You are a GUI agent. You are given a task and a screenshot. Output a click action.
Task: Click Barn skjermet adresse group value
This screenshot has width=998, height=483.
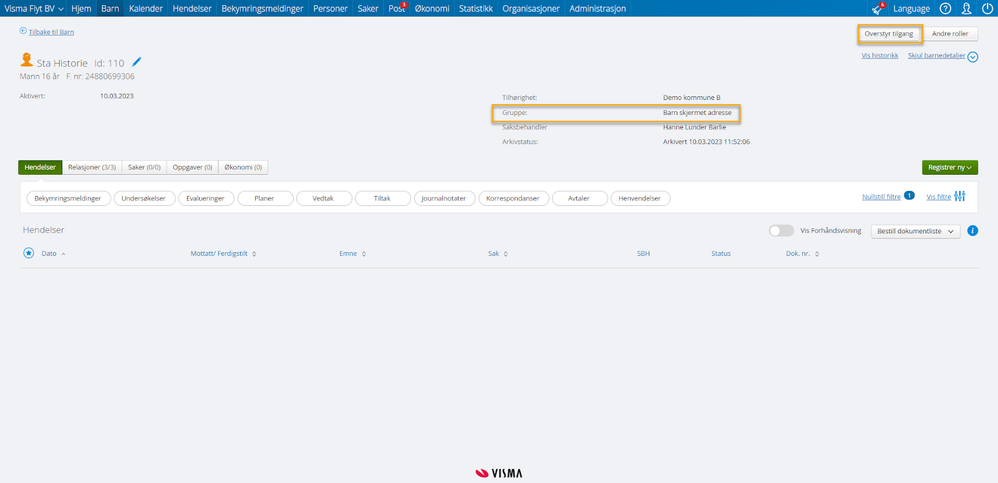pos(698,113)
